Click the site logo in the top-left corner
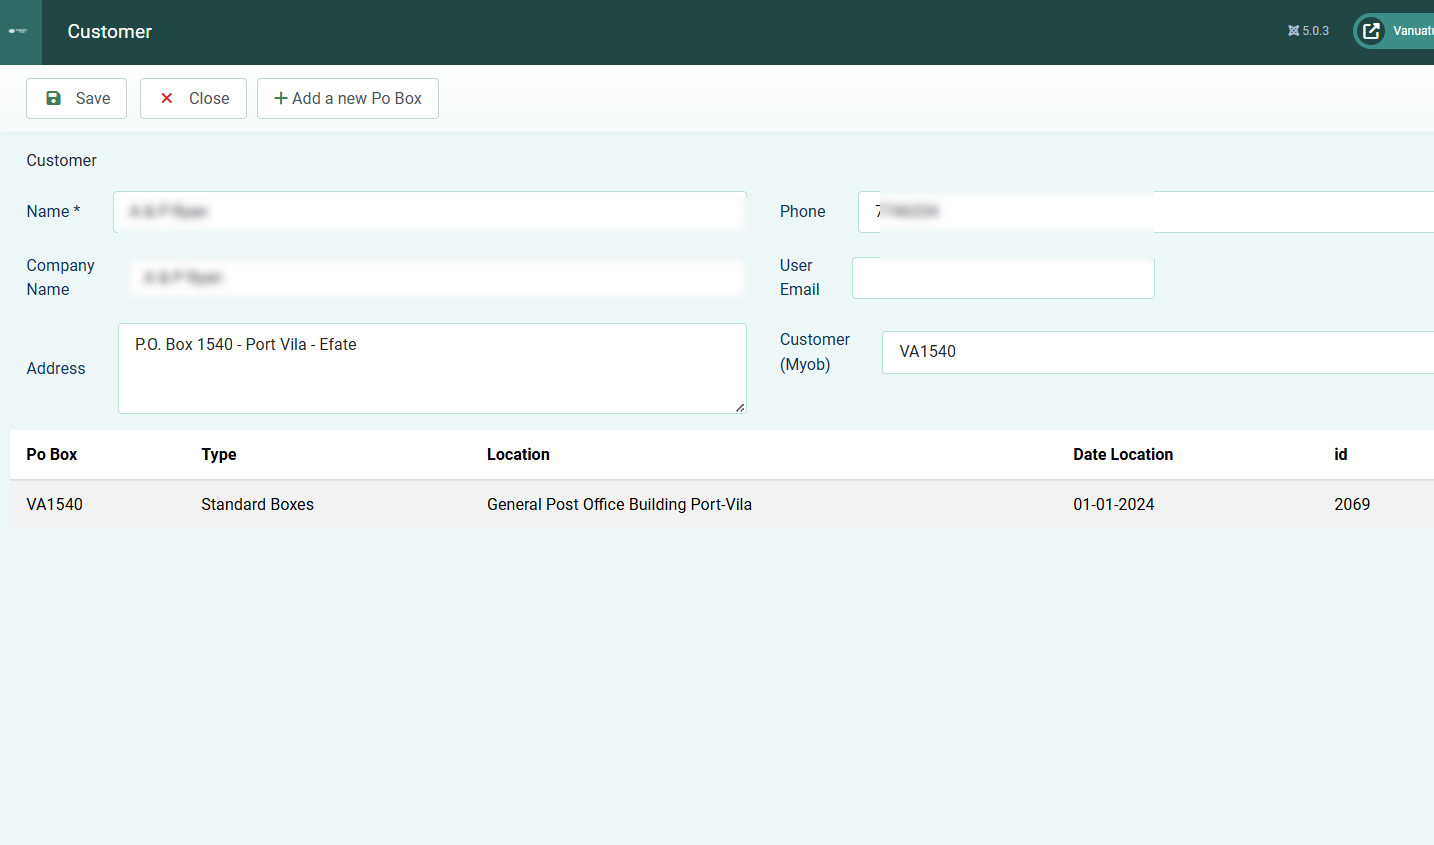The image size is (1434, 845). 18,31
